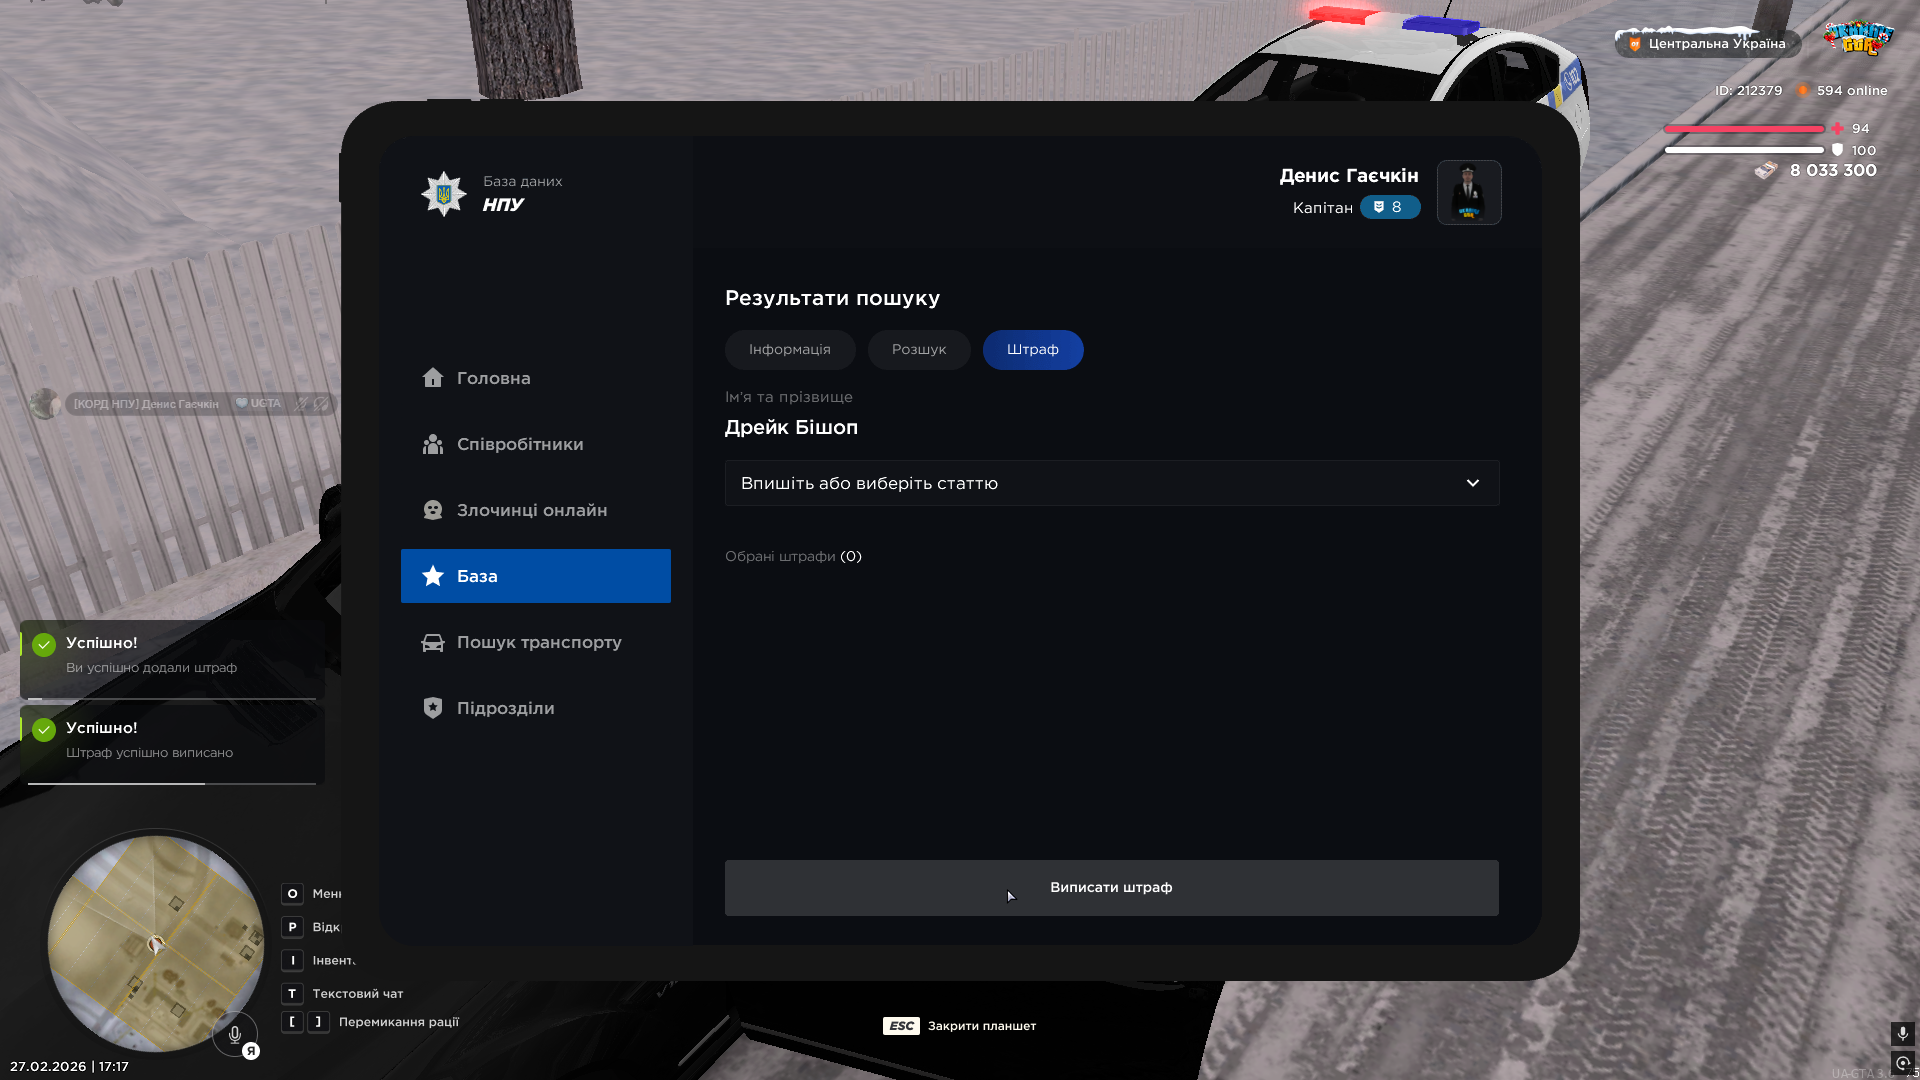The height and width of the screenshot is (1080, 1920).
Task: Click the house icon next to Головна
Action: (432, 378)
